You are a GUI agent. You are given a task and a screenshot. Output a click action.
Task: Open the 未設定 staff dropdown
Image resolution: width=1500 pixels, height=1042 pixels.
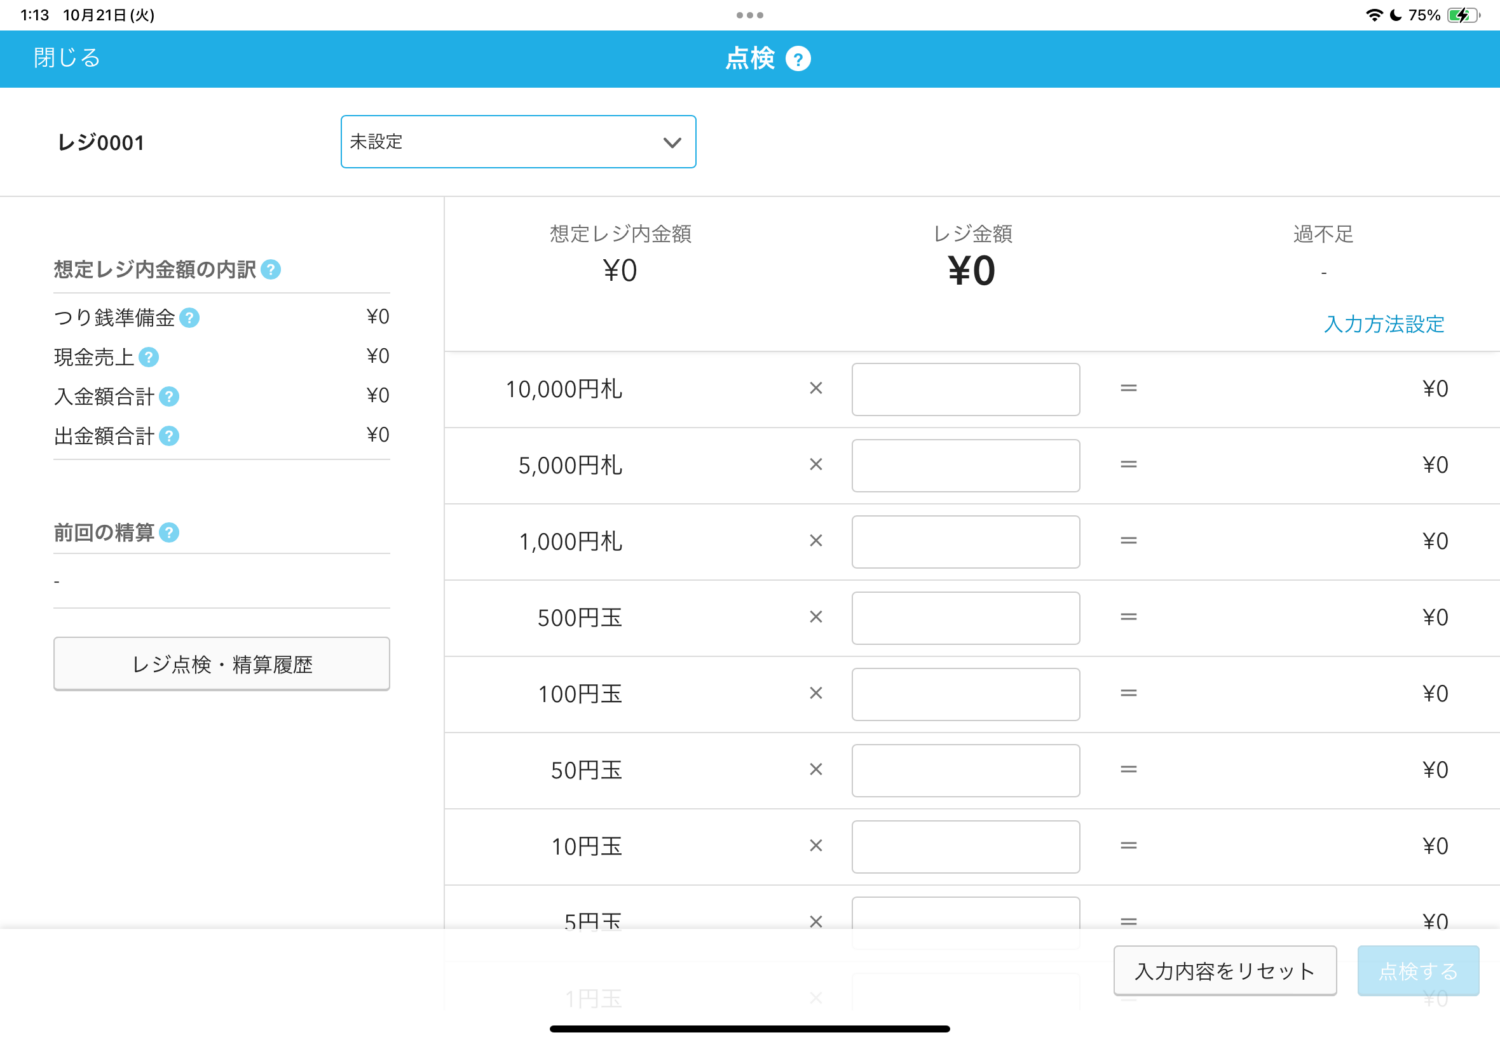point(518,142)
